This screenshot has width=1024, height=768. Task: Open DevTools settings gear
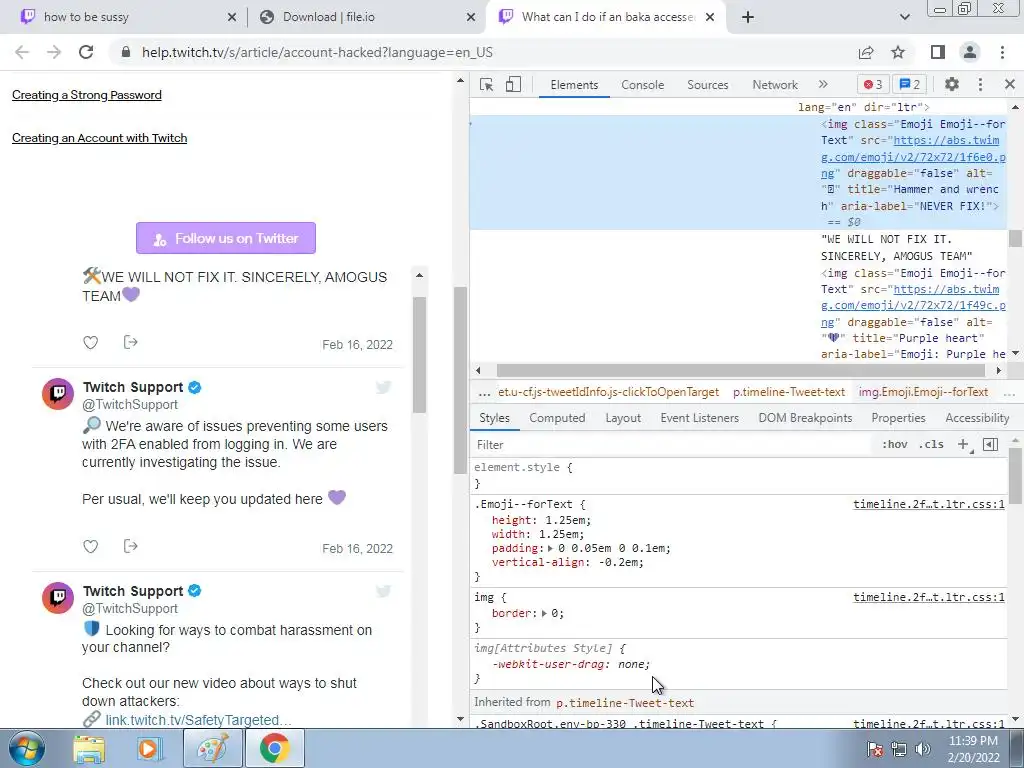click(952, 84)
